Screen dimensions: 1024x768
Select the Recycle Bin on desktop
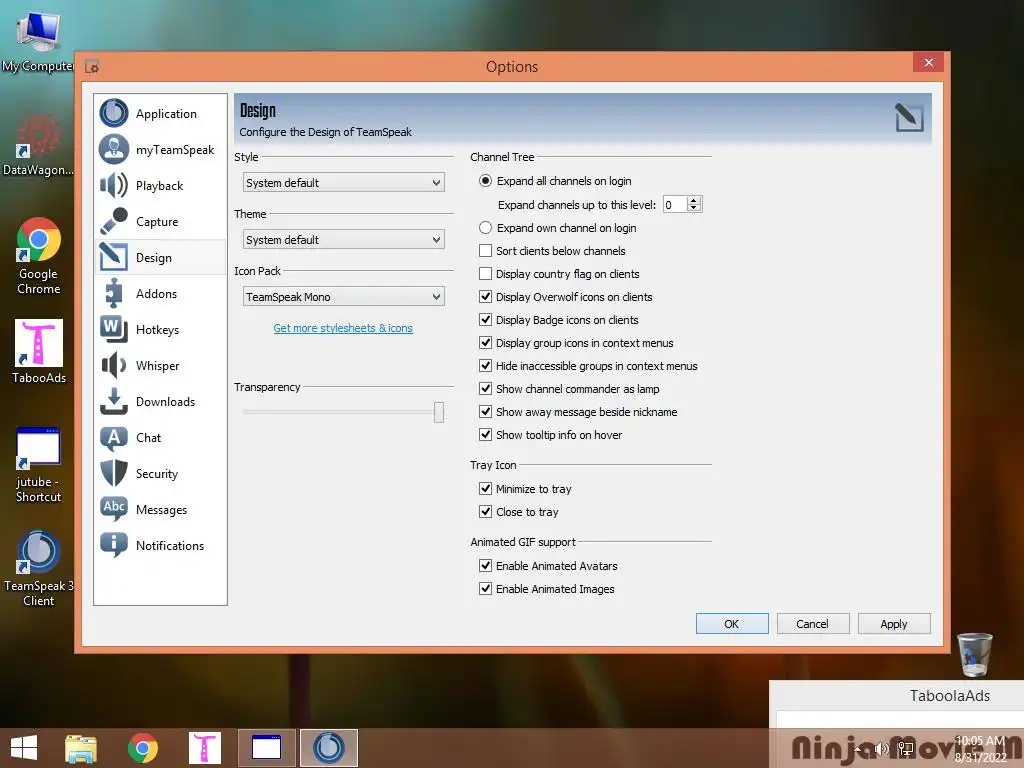click(975, 654)
